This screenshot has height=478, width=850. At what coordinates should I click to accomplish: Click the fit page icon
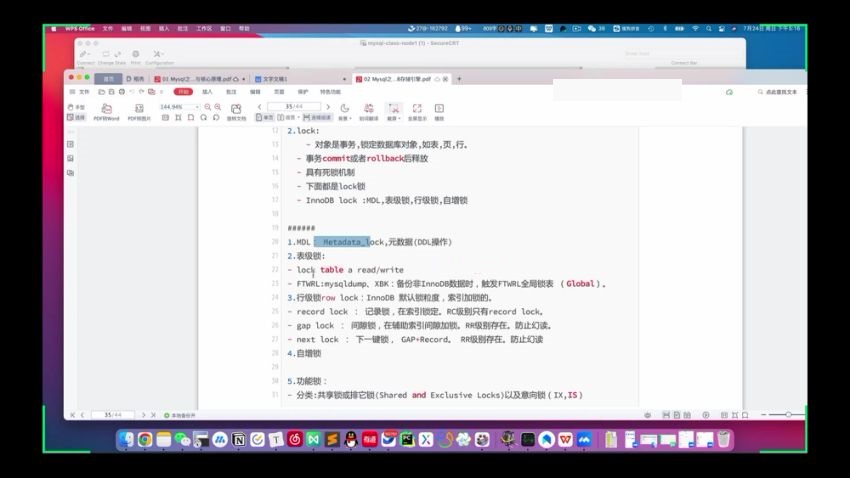[x=191, y=117]
